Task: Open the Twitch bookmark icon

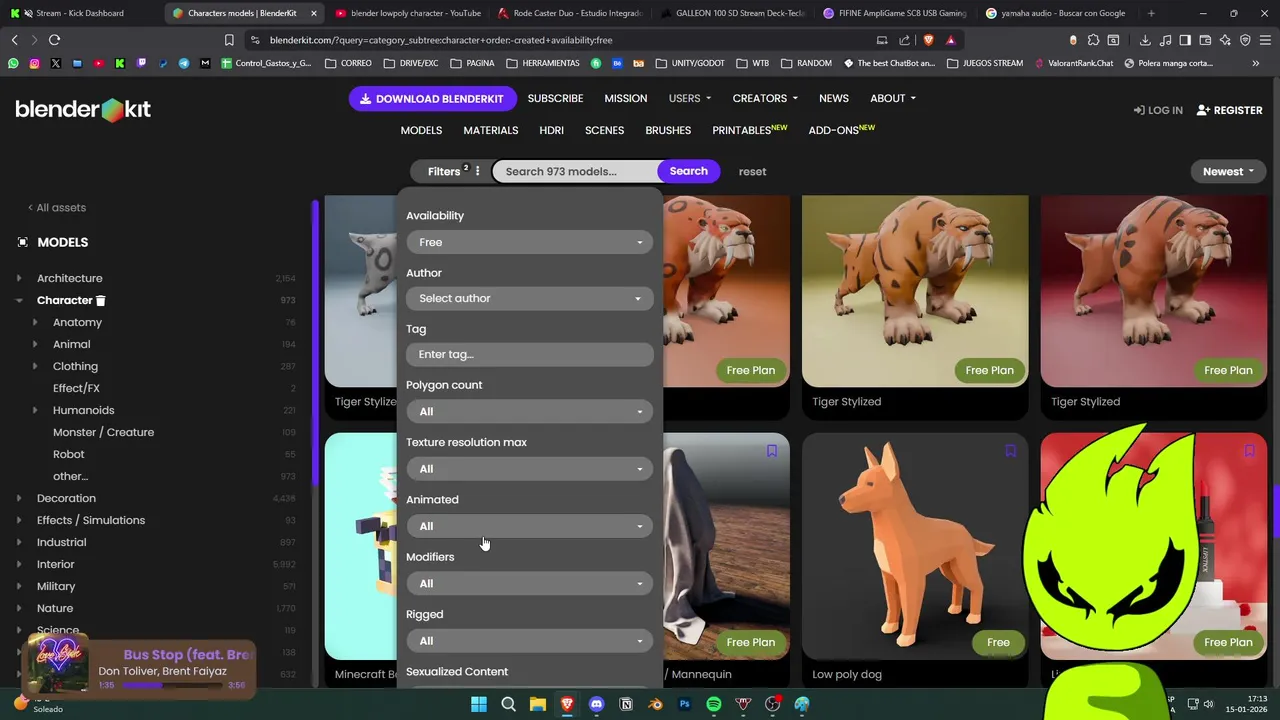Action: 141,63
